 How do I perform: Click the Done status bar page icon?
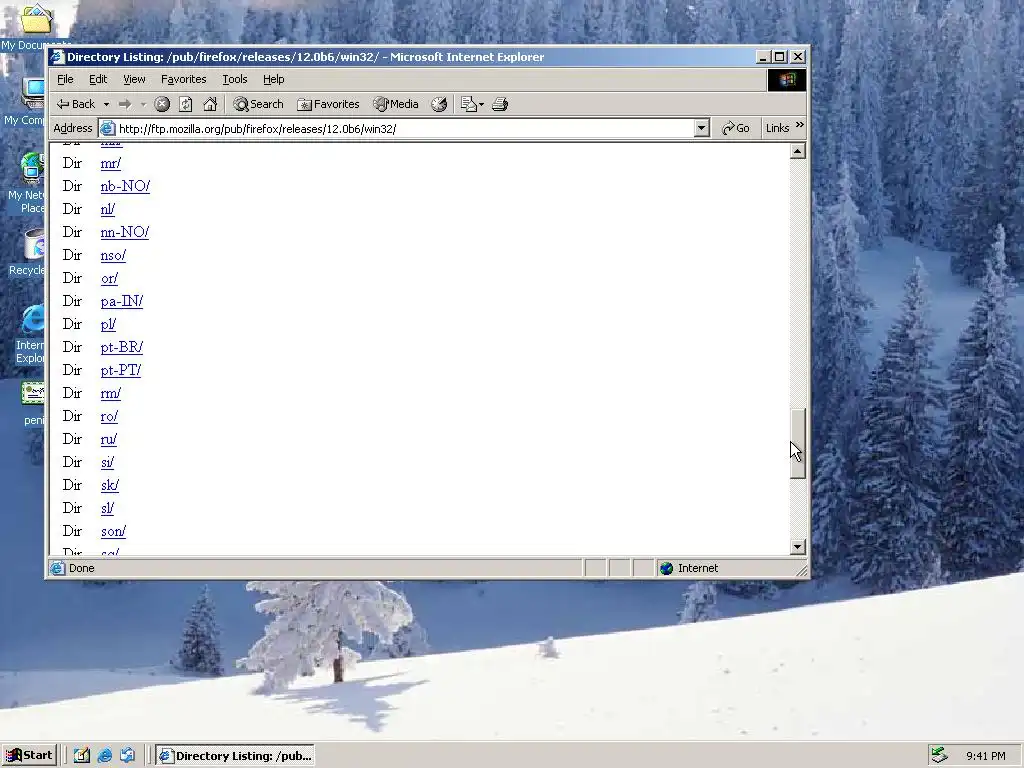57,568
